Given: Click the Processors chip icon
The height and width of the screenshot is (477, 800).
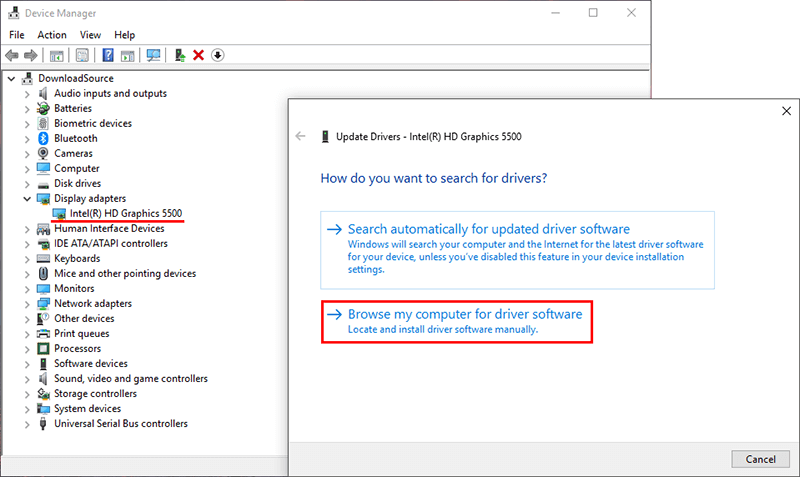Looking at the screenshot, I should 43,348.
